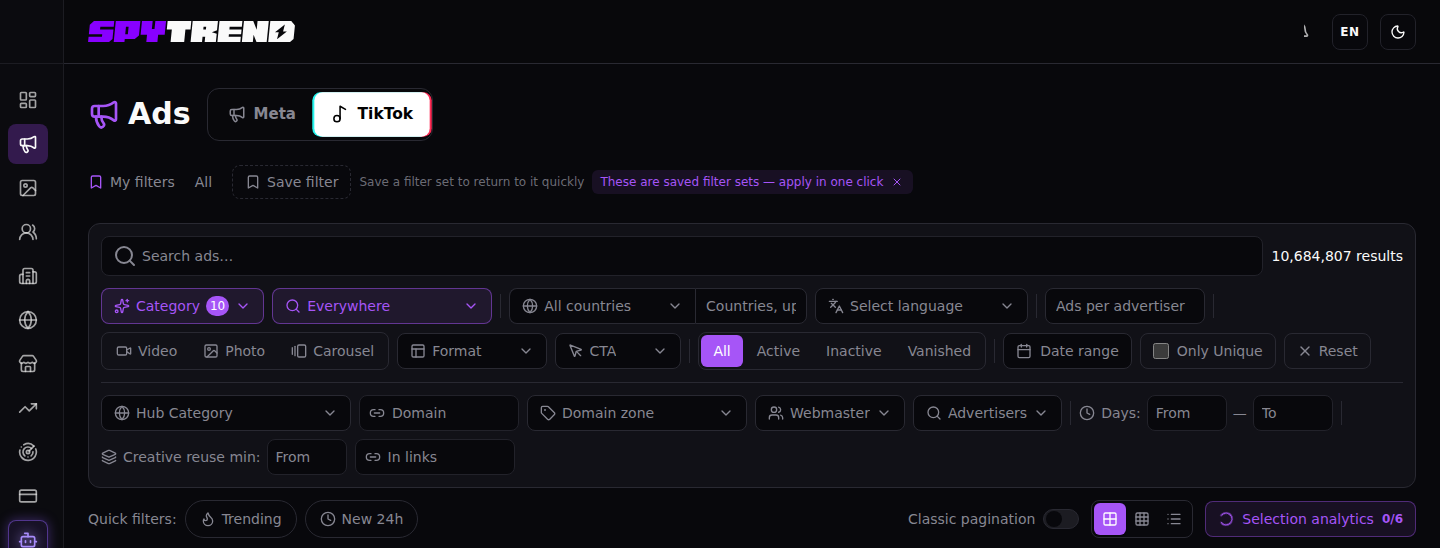Select the All status filter
The height and width of the screenshot is (548, 1440).
pos(722,351)
